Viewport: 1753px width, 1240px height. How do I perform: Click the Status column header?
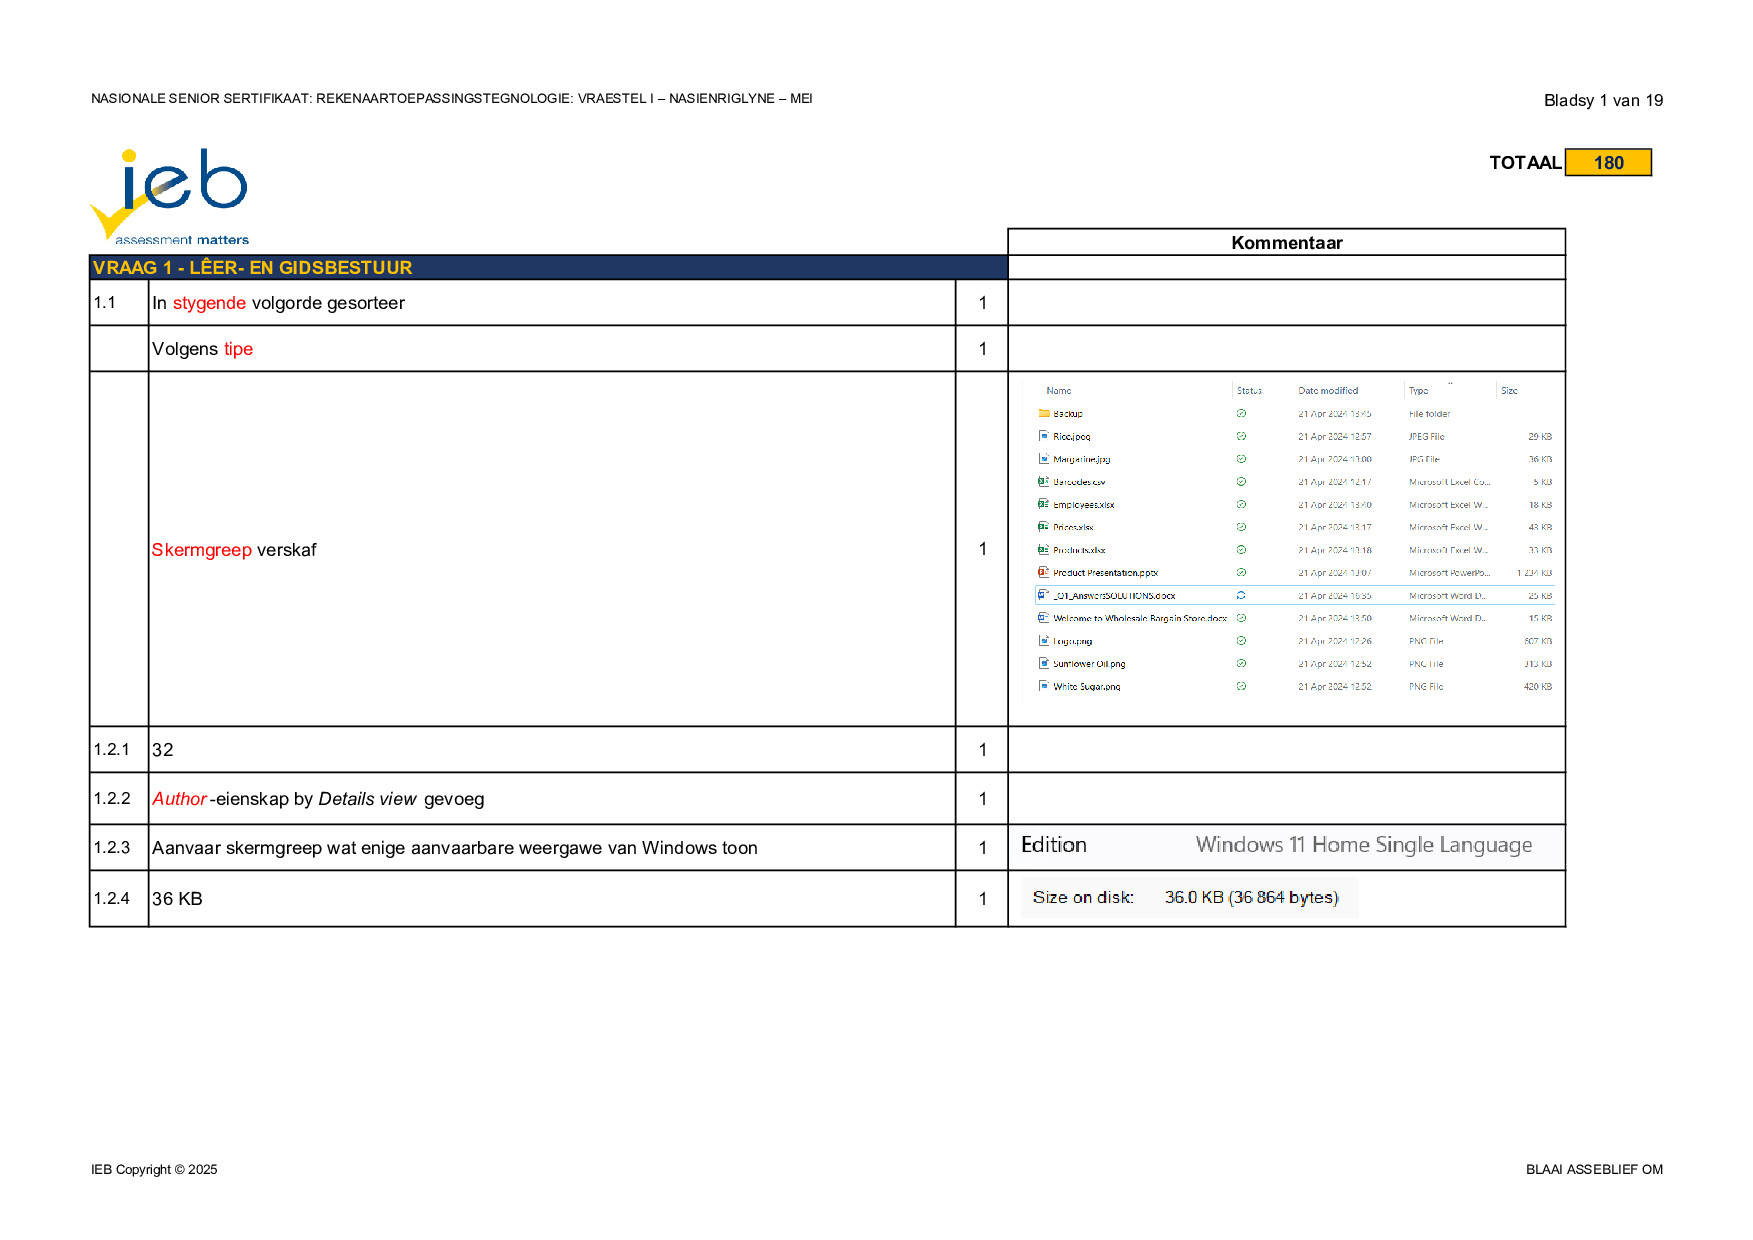point(1249,391)
